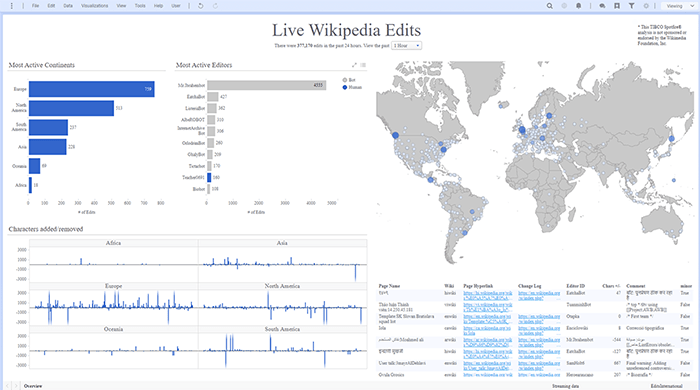
Task: Maximize the Most Active Editors visualization
Action: 354,65
